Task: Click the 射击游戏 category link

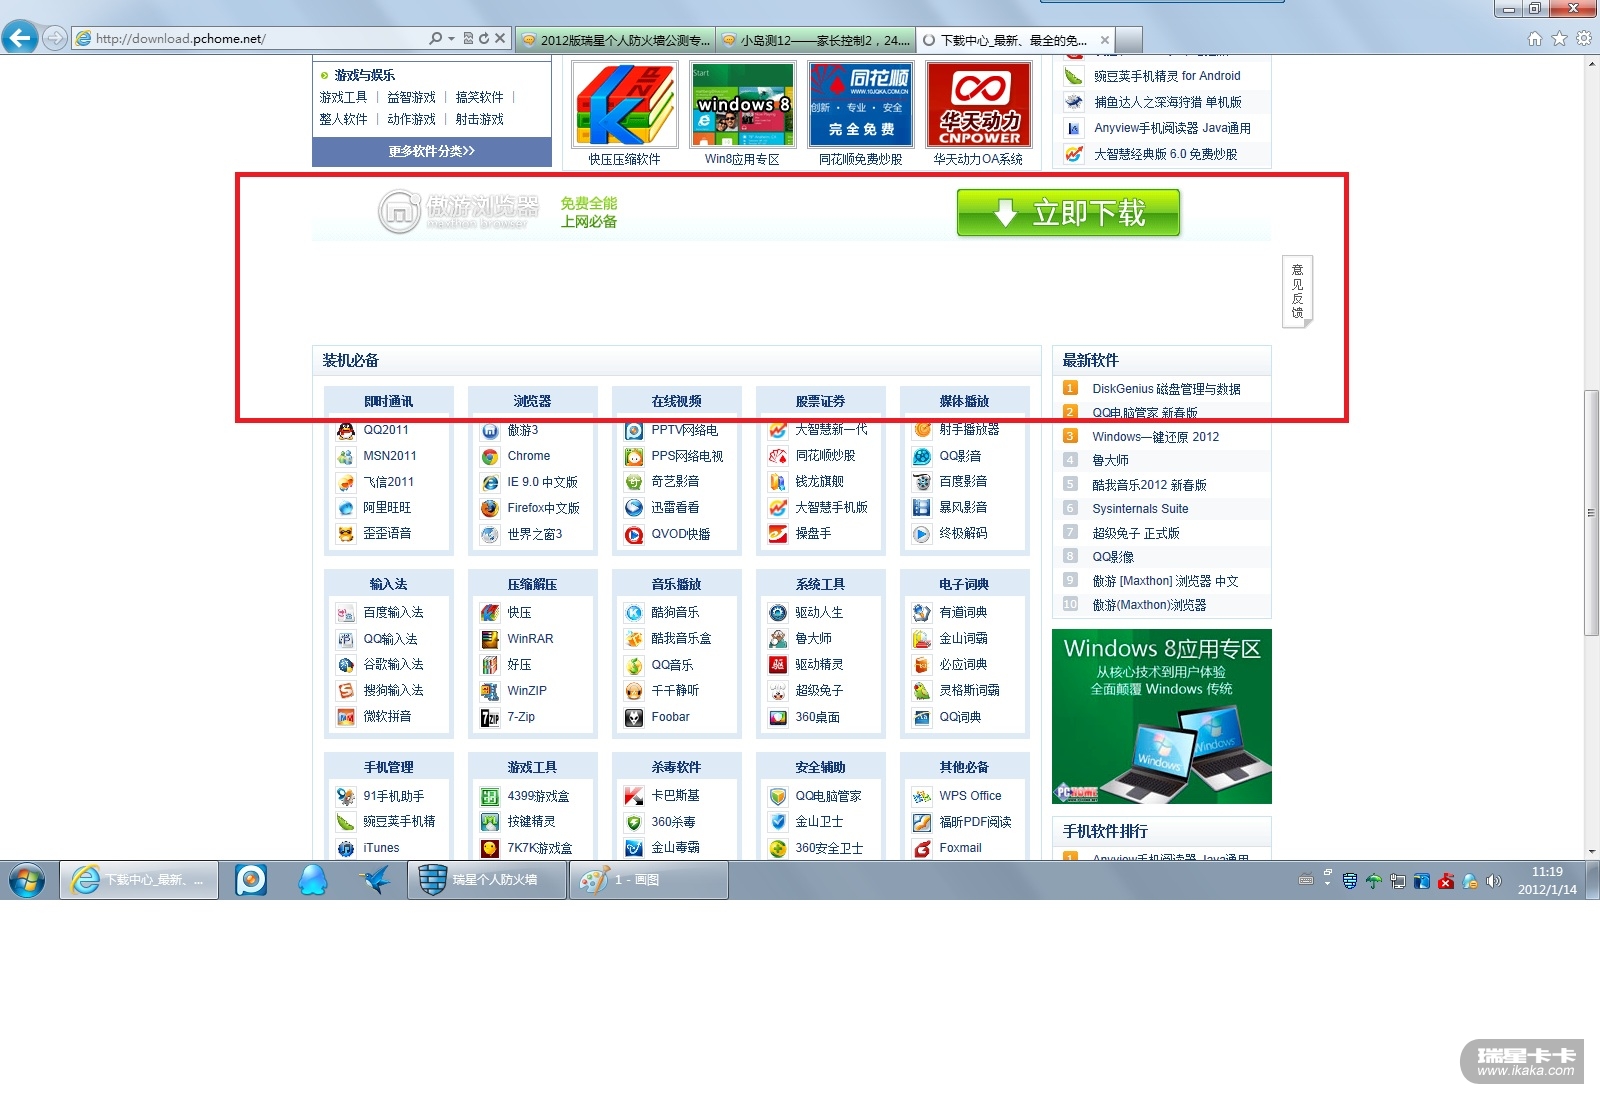Action: tap(479, 119)
